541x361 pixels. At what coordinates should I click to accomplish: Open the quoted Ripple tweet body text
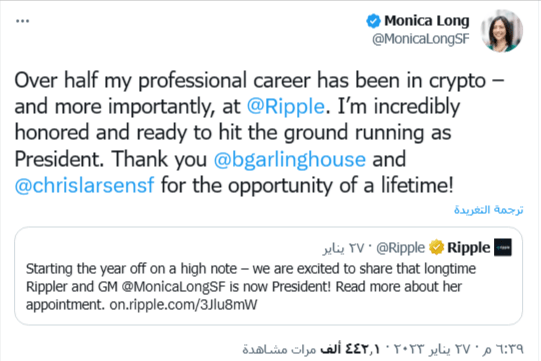click(251, 286)
